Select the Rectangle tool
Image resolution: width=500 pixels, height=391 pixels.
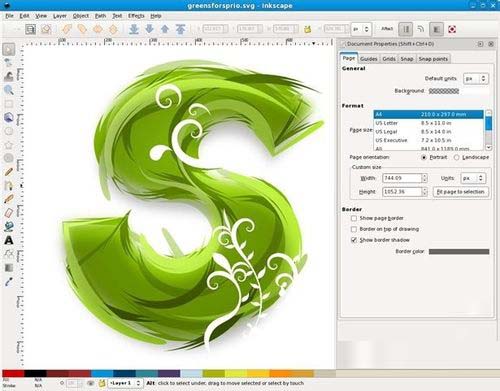click(9, 104)
